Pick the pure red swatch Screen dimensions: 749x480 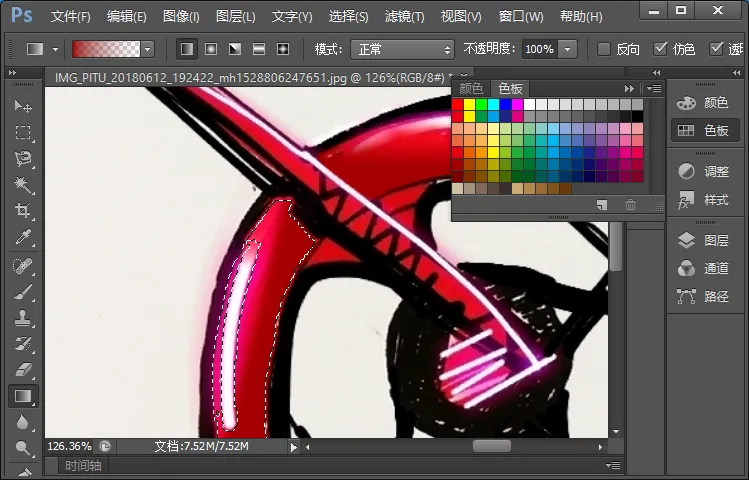click(x=458, y=104)
